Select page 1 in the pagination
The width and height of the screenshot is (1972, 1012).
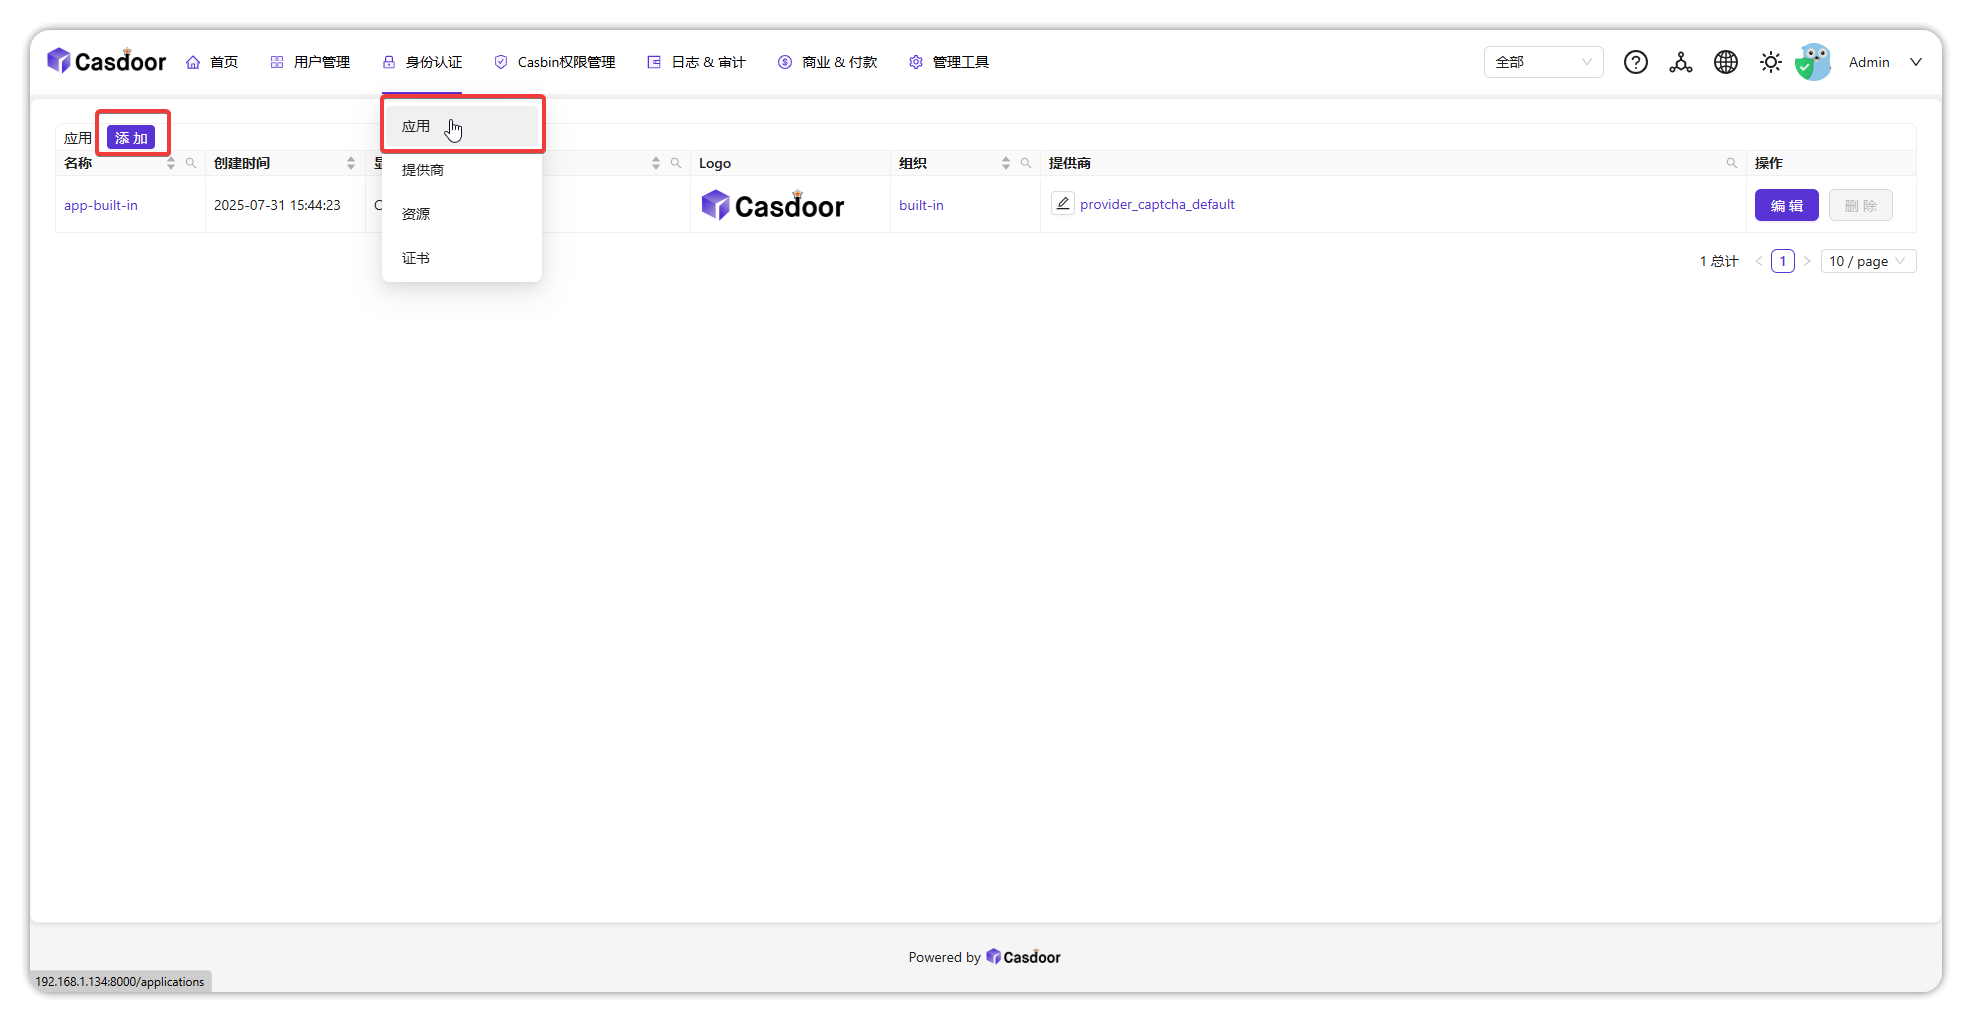click(x=1782, y=260)
